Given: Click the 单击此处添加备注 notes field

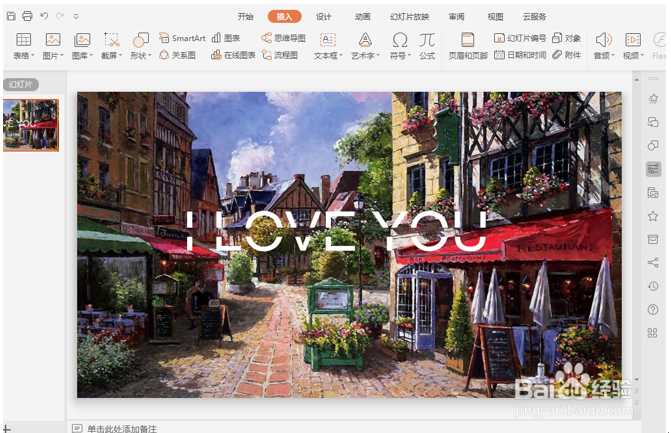Looking at the screenshot, I should (122, 428).
